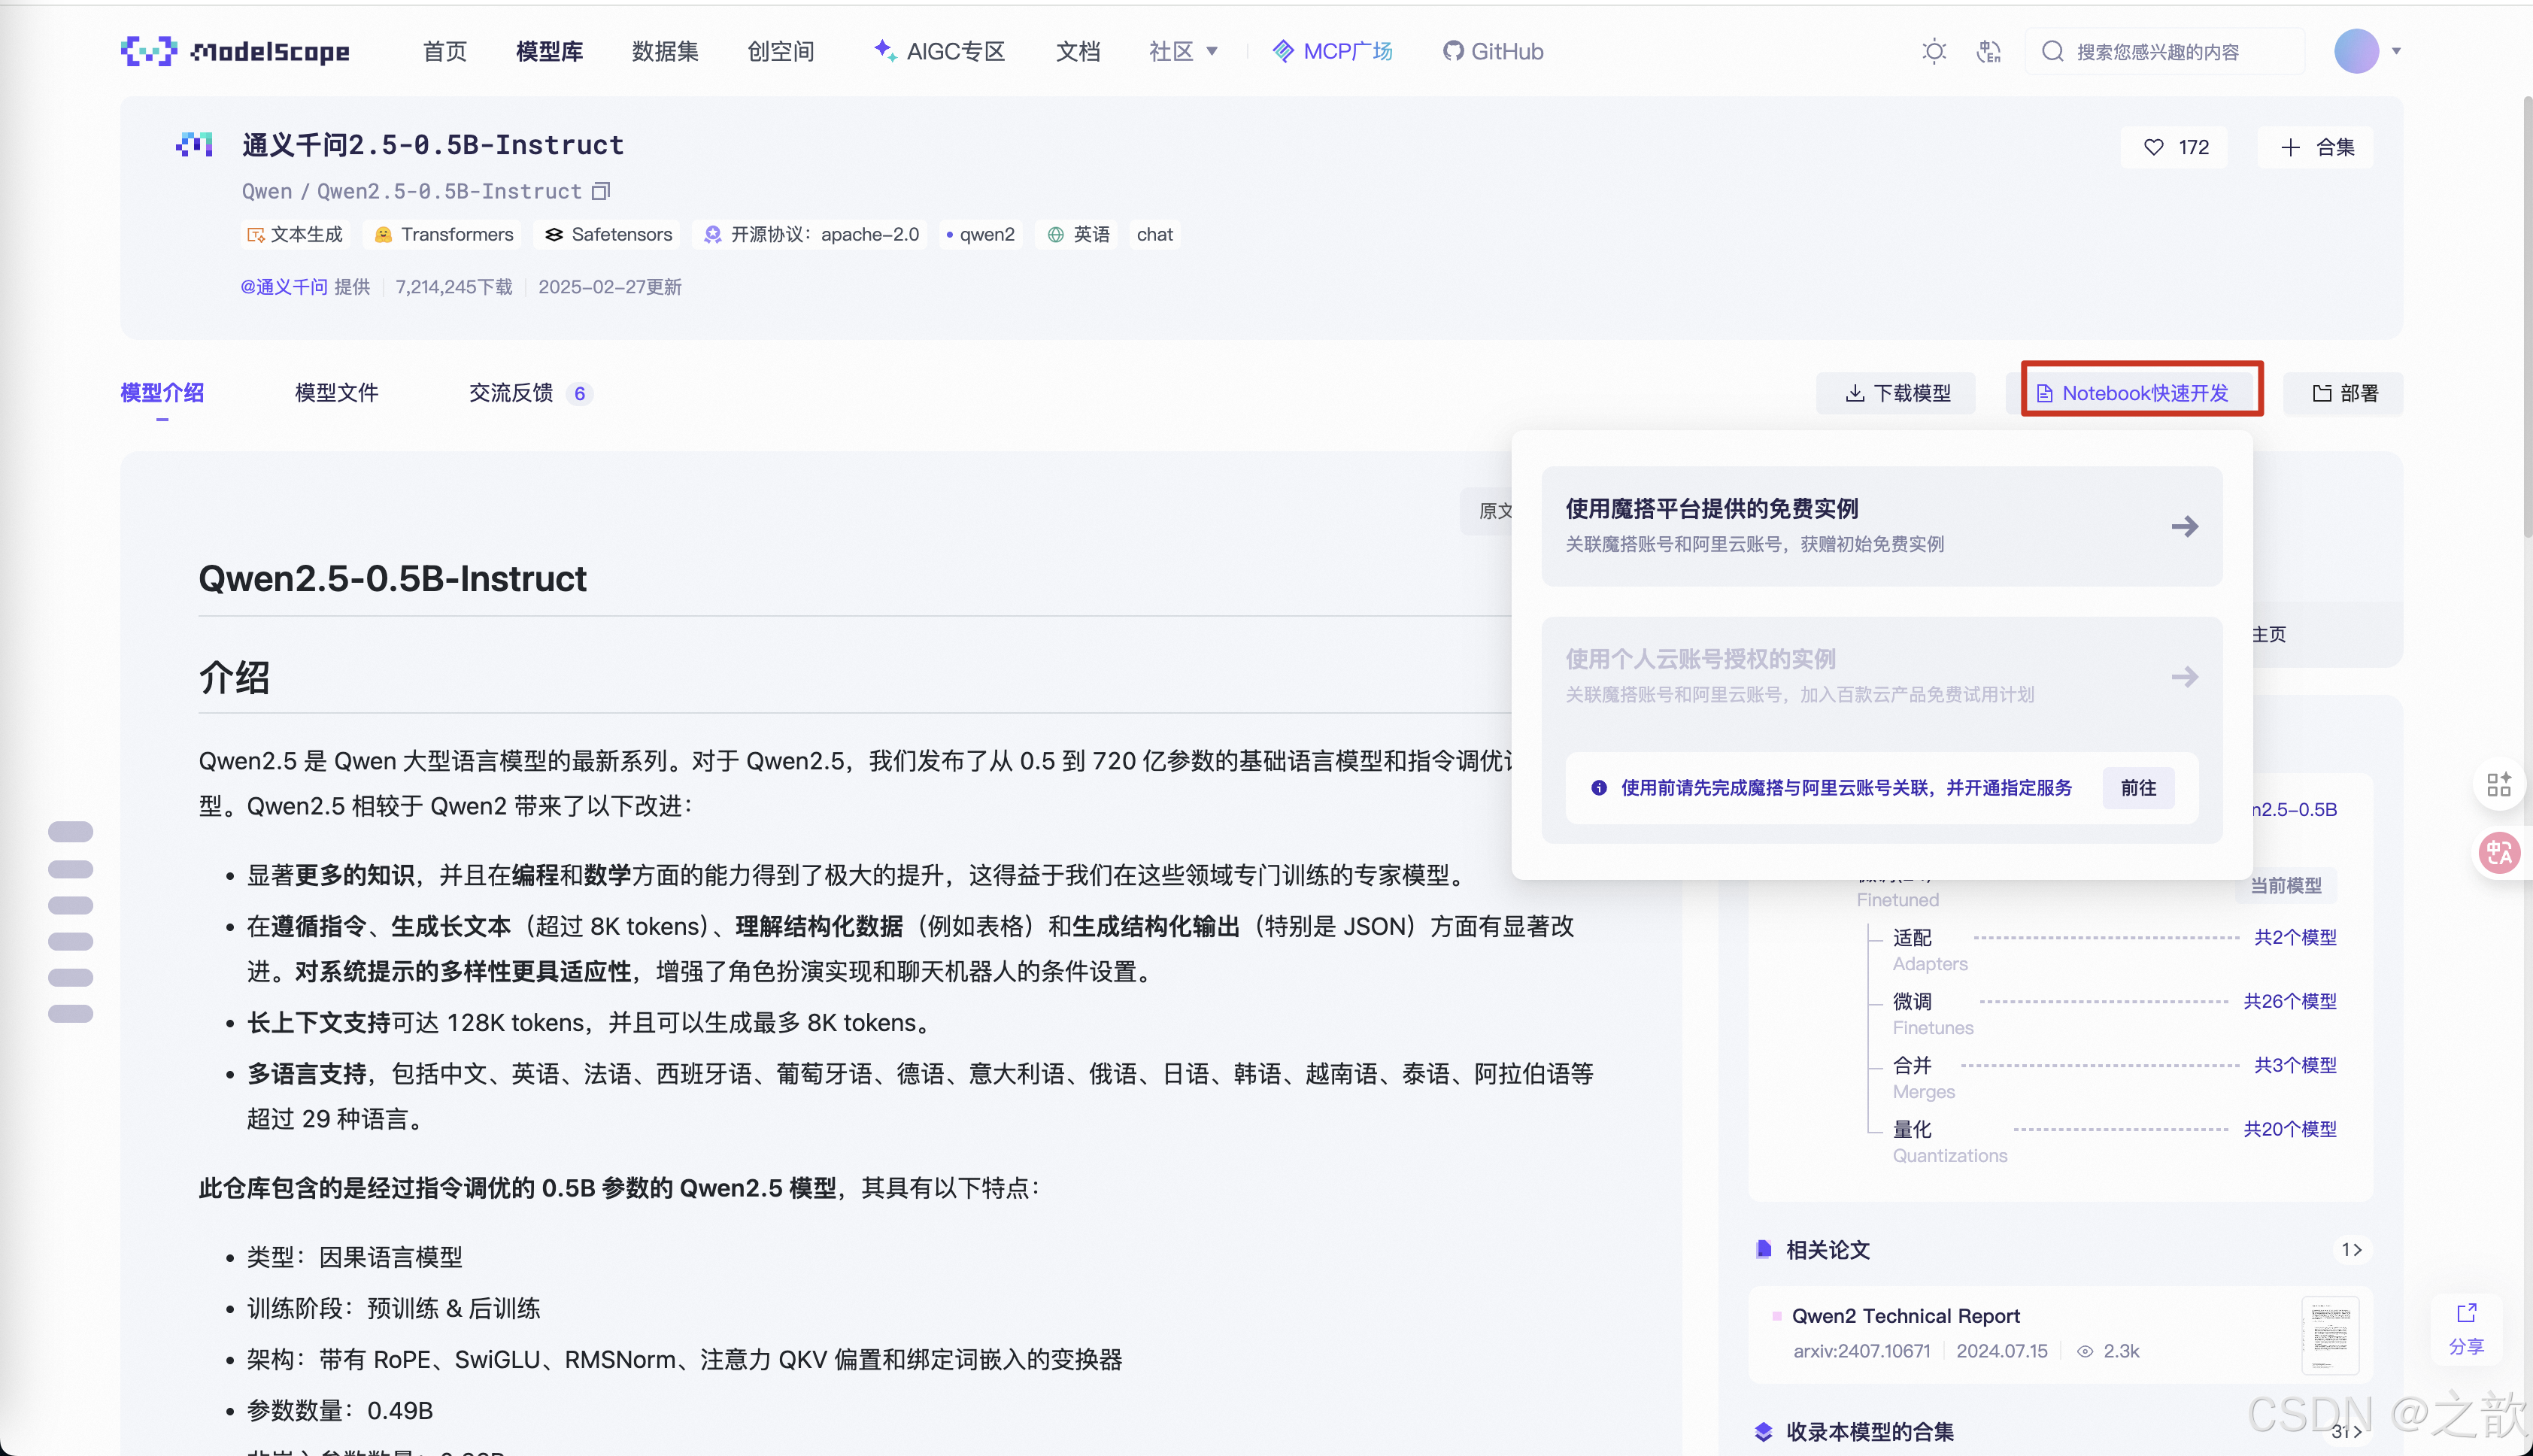
Task: Click the 相关论文 document icon
Action: point(1764,1249)
